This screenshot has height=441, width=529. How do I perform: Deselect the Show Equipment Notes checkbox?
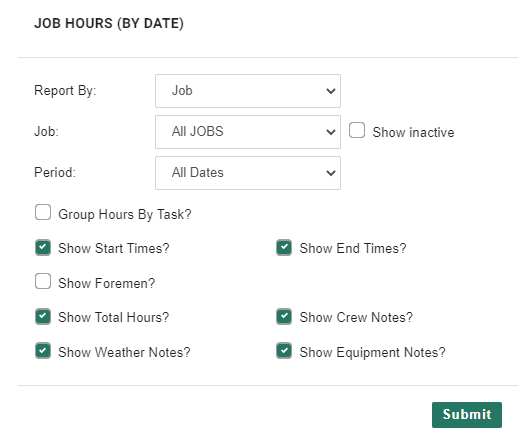tap(284, 351)
